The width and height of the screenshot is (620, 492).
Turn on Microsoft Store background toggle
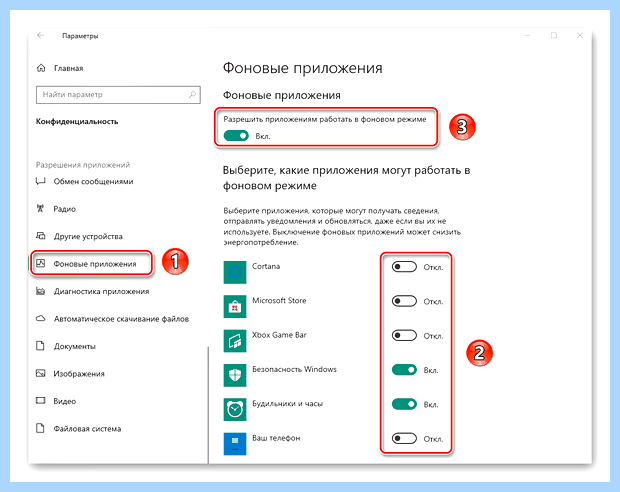point(404,301)
